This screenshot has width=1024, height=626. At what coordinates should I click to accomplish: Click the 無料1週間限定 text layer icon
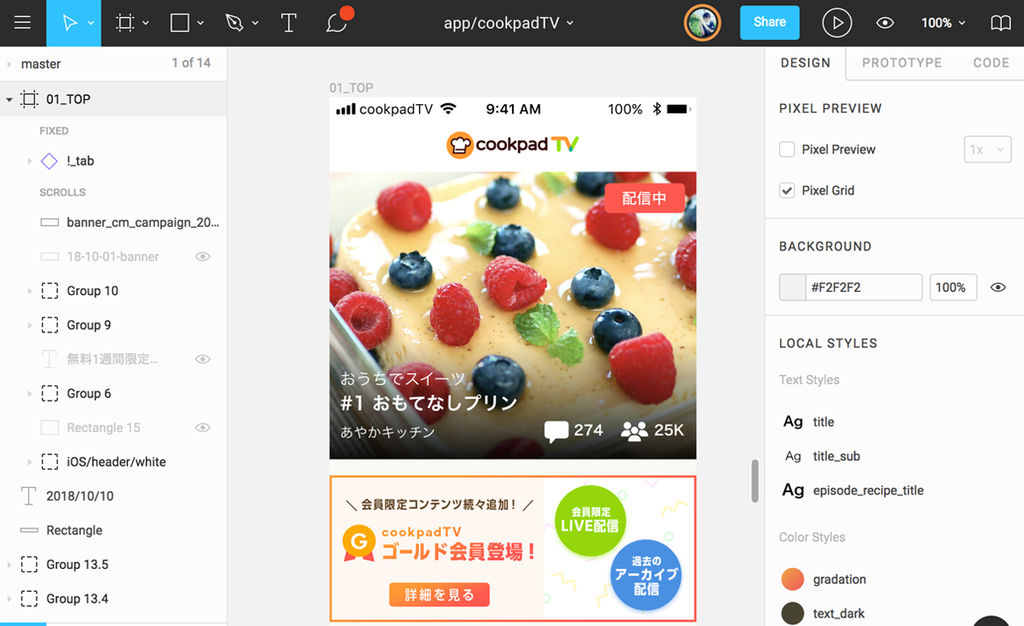coord(49,359)
